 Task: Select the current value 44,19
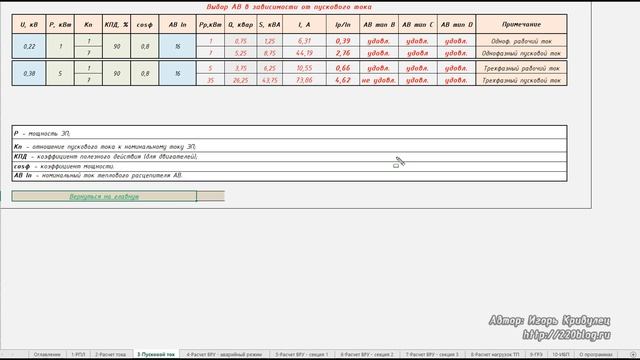(x=304, y=53)
